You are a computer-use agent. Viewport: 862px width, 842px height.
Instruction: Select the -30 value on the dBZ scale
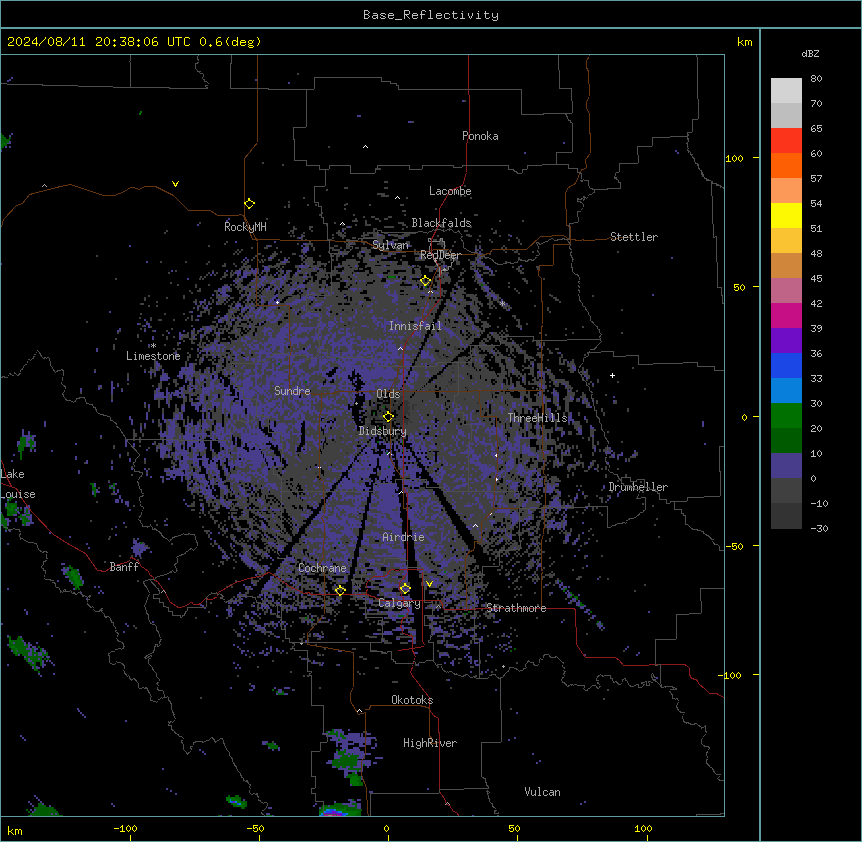point(819,528)
